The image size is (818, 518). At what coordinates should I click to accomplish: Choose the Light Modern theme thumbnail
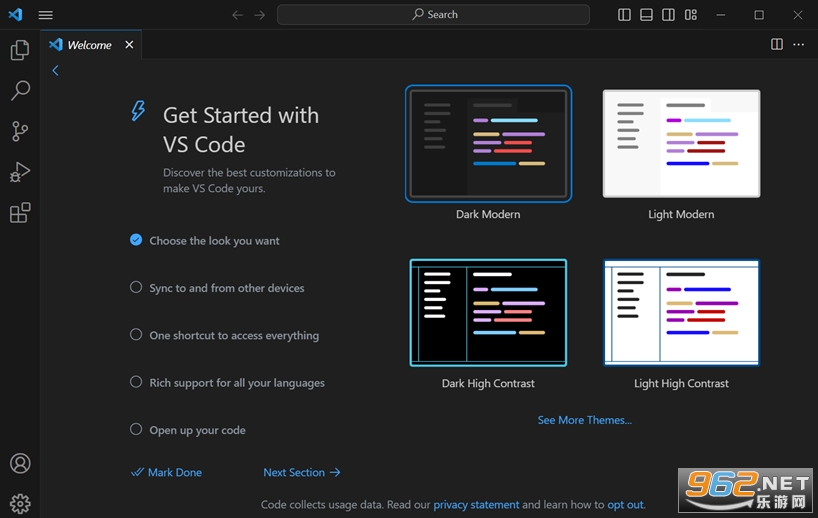tap(681, 143)
